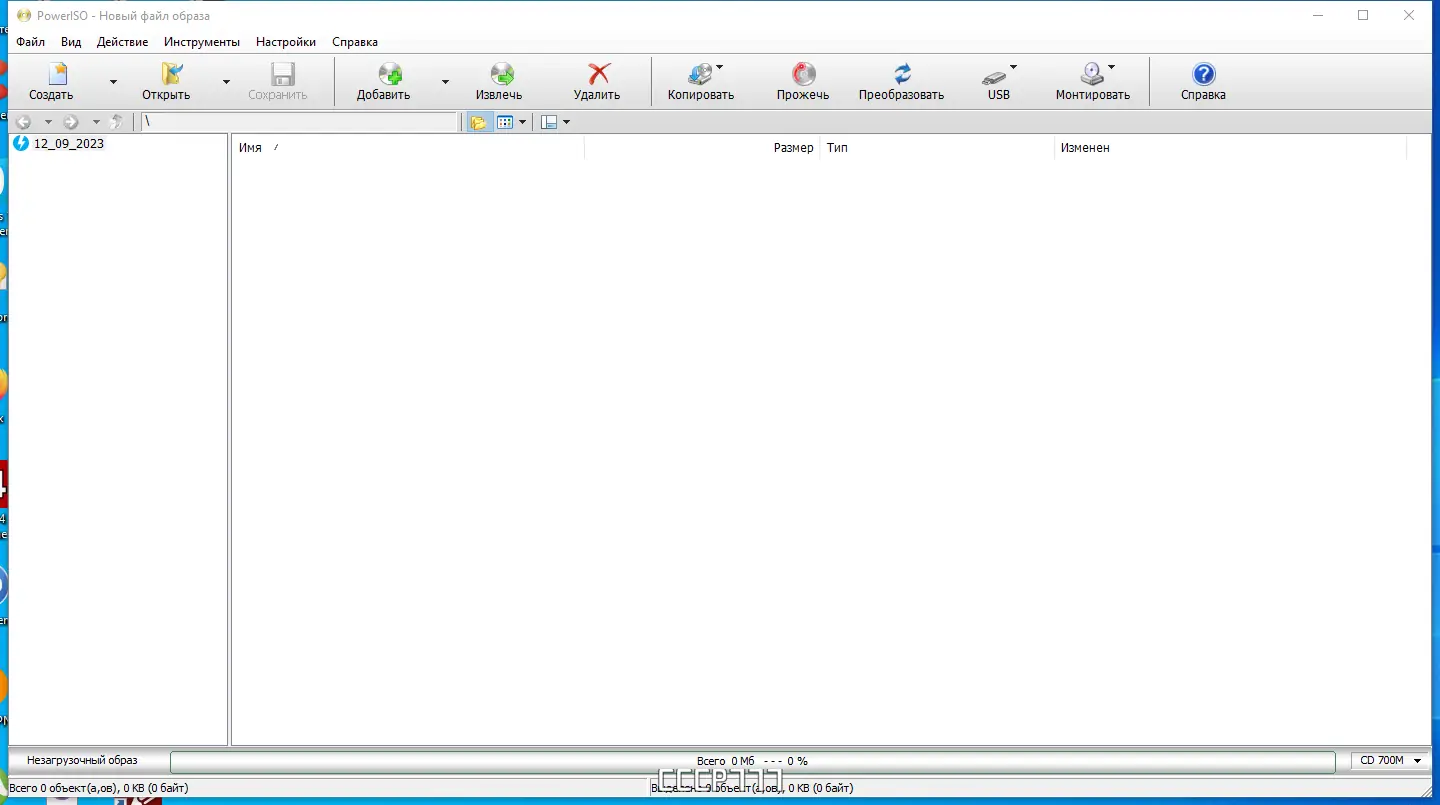Maximize the PowerISO window
This screenshot has height=805, width=1440.
[1363, 15]
